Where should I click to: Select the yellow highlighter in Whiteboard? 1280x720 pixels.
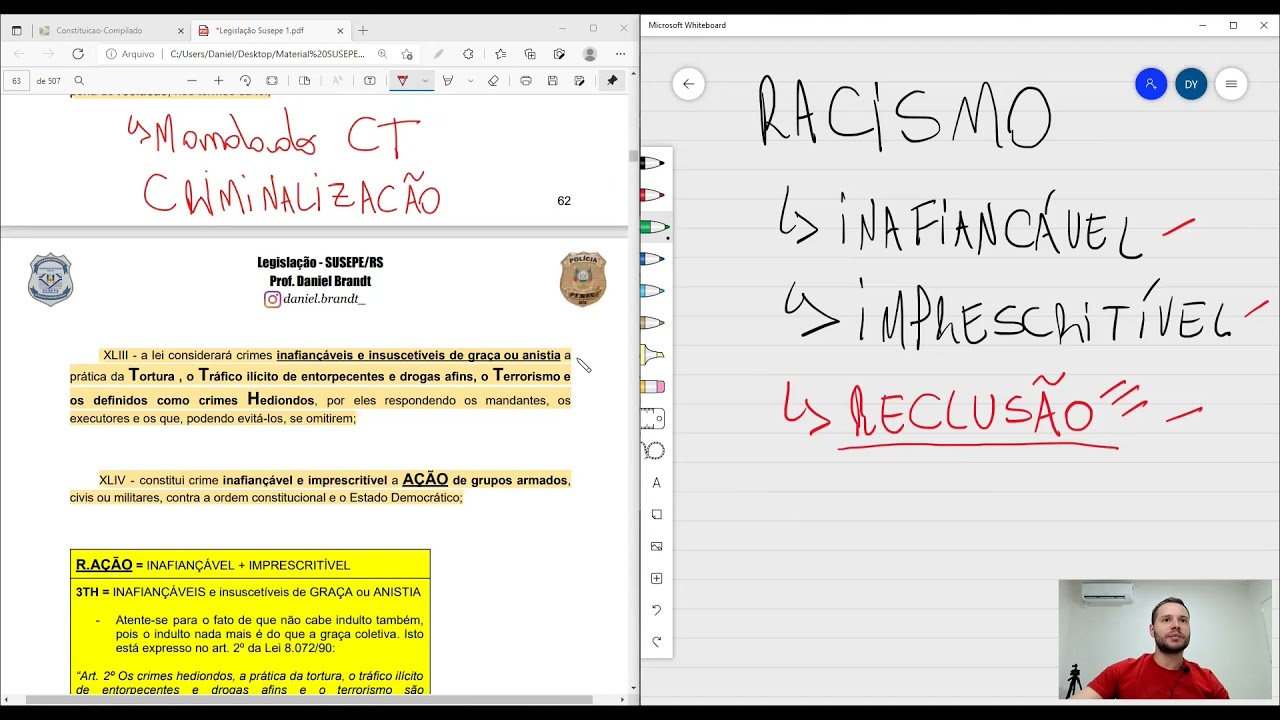point(654,355)
